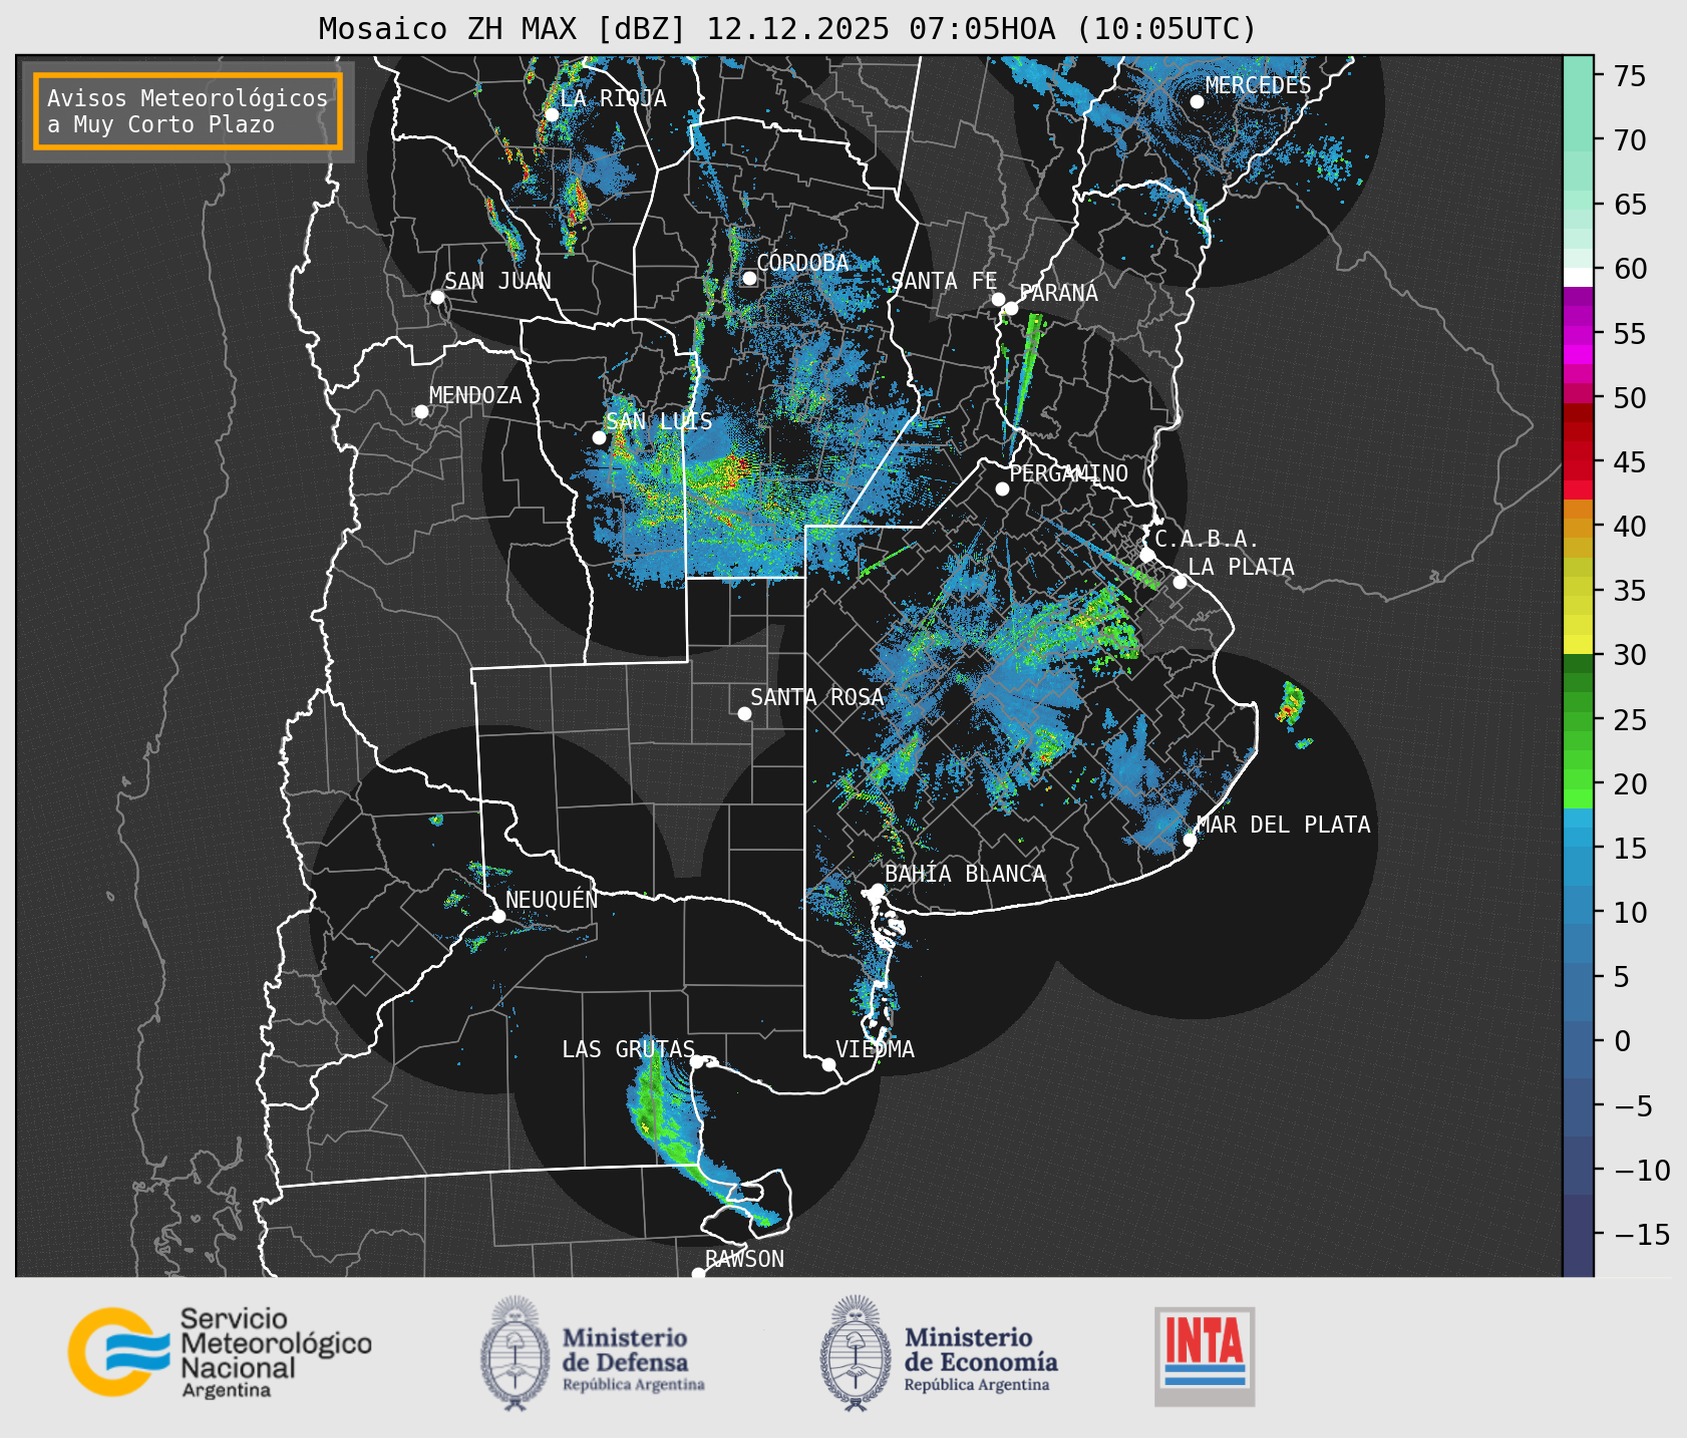Click the PERGAMINO city marker

click(1002, 489)
